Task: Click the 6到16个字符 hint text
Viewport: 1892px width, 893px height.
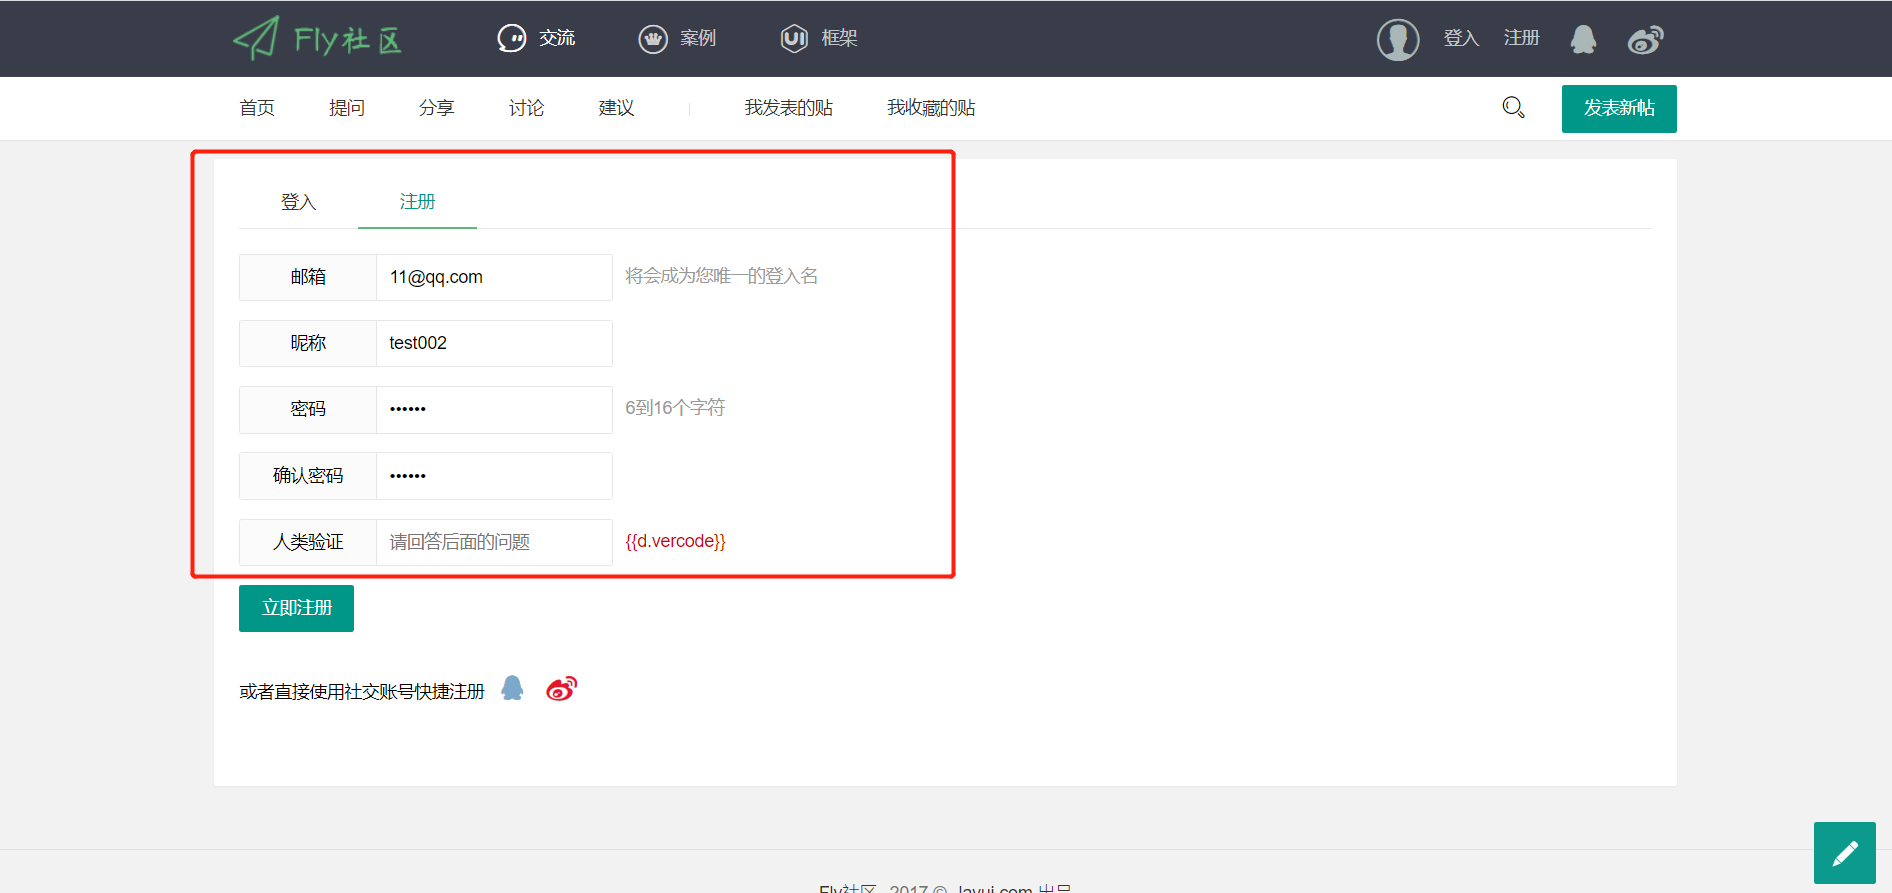Action: click(675, 408)
